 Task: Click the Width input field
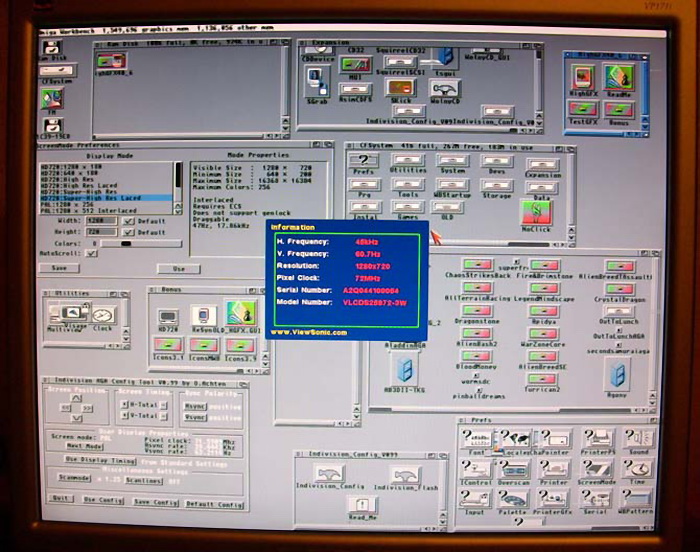click(x=101, y=221)
